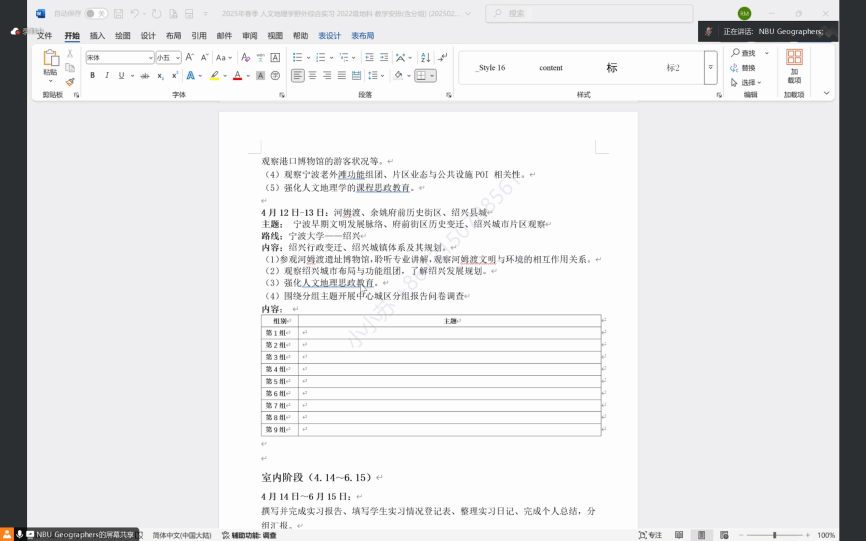Click the Format Painter brush icon
This screenshot has width=866, height=541.
(70, 82)
